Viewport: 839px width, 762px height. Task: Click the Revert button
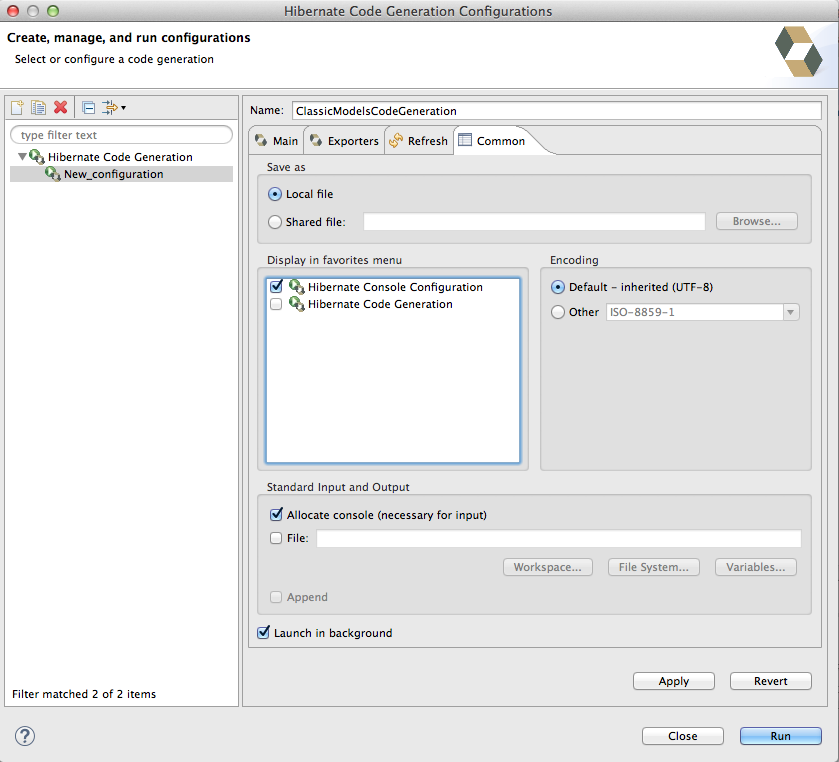click(x=771, y=681)
